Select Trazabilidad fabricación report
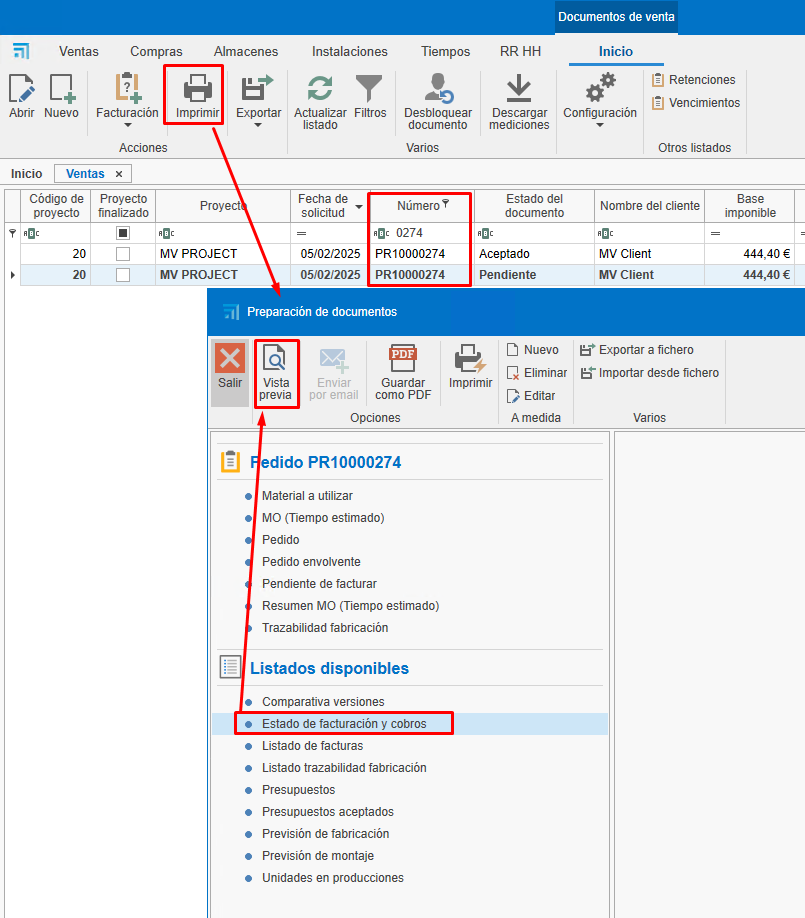805x918 pixels. tap(325, 628)
